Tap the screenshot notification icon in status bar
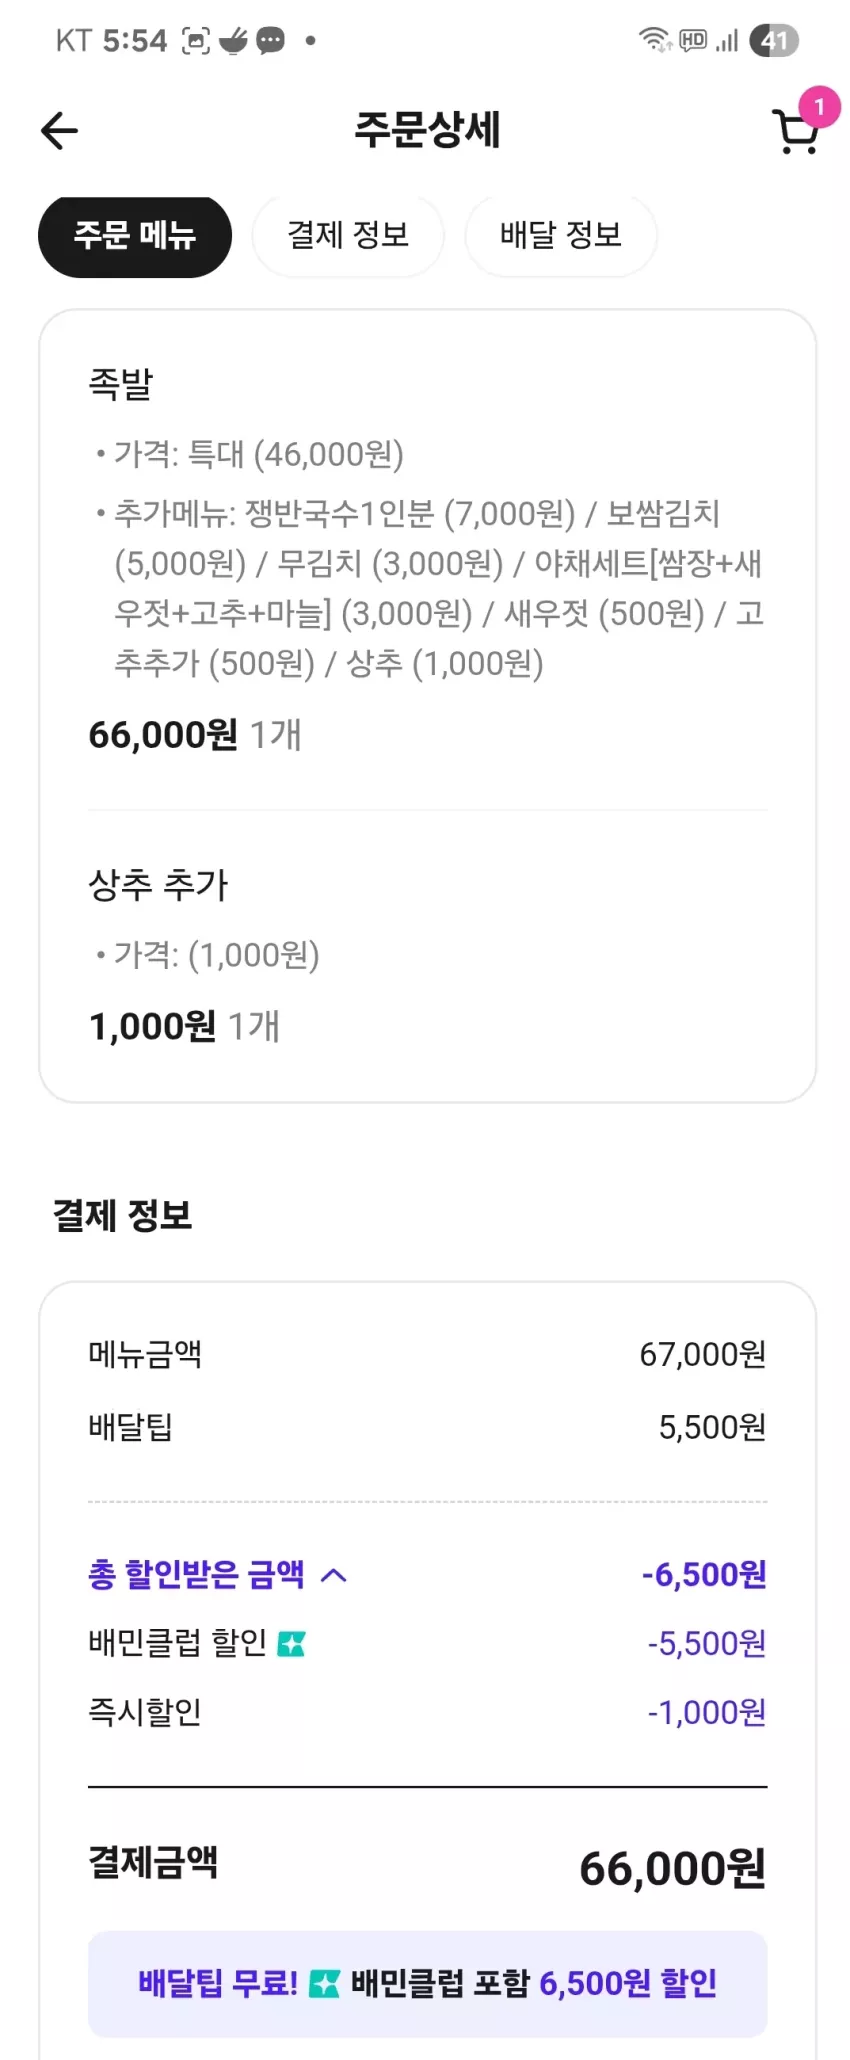This screenshot has width=850, height=2060. pos(196,41)
